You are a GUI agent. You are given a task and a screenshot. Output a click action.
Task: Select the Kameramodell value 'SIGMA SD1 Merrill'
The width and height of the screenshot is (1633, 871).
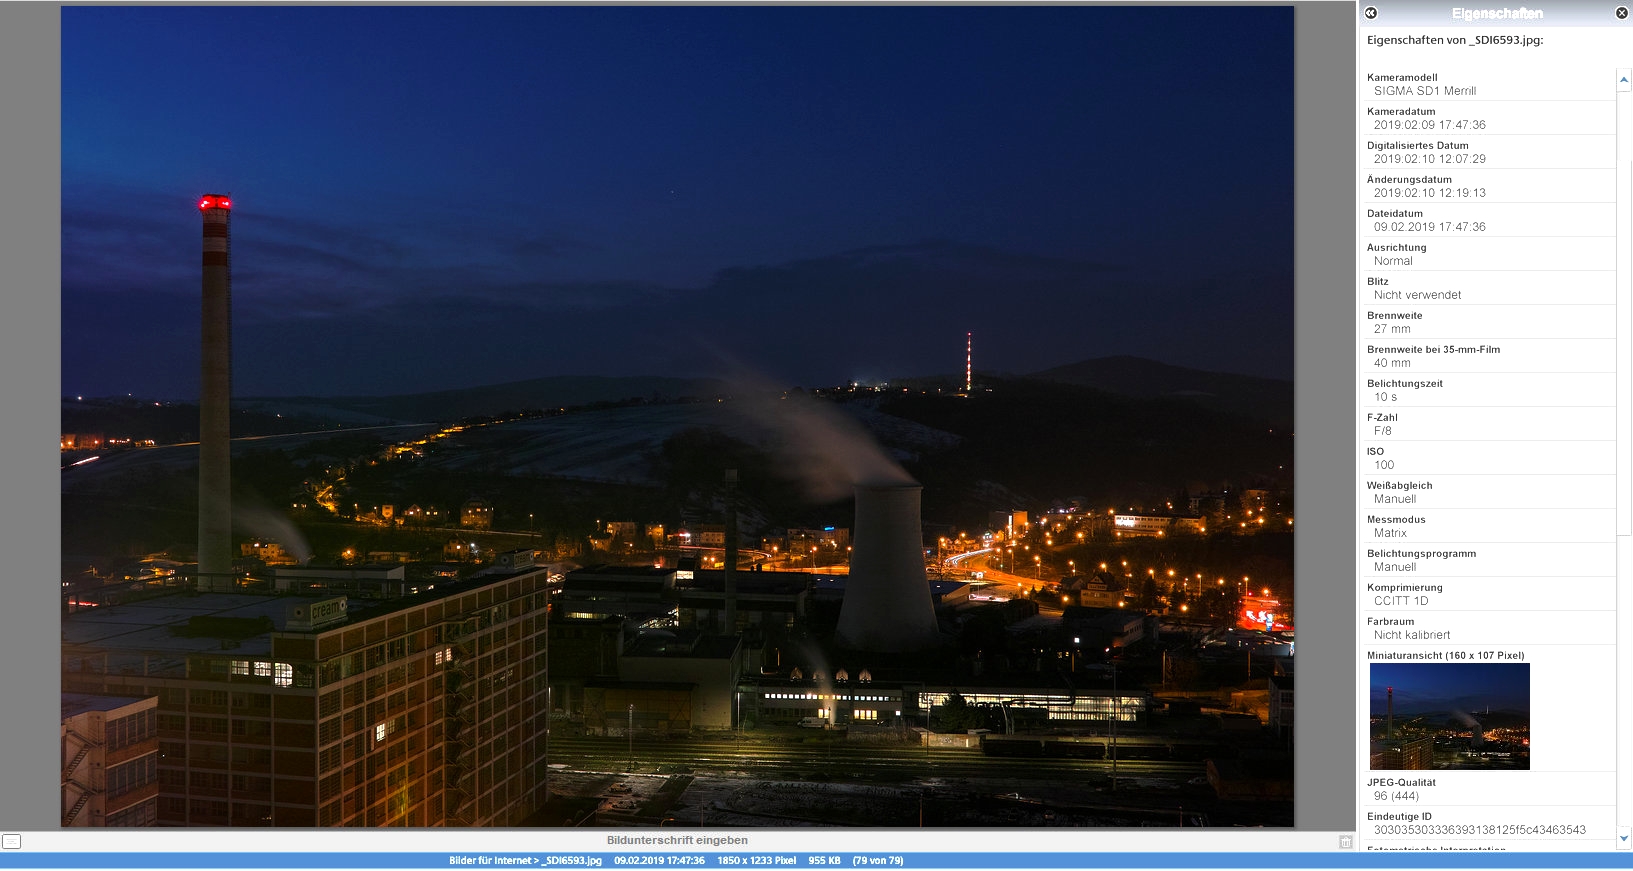point(1424,91)
